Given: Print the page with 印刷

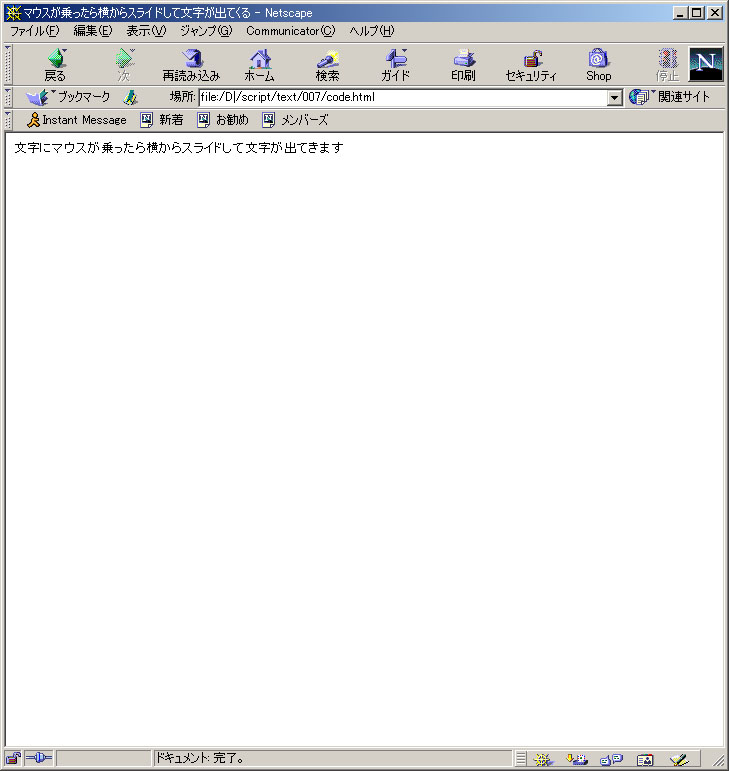Looking at the screenshot, I should [x=463, y=64].
